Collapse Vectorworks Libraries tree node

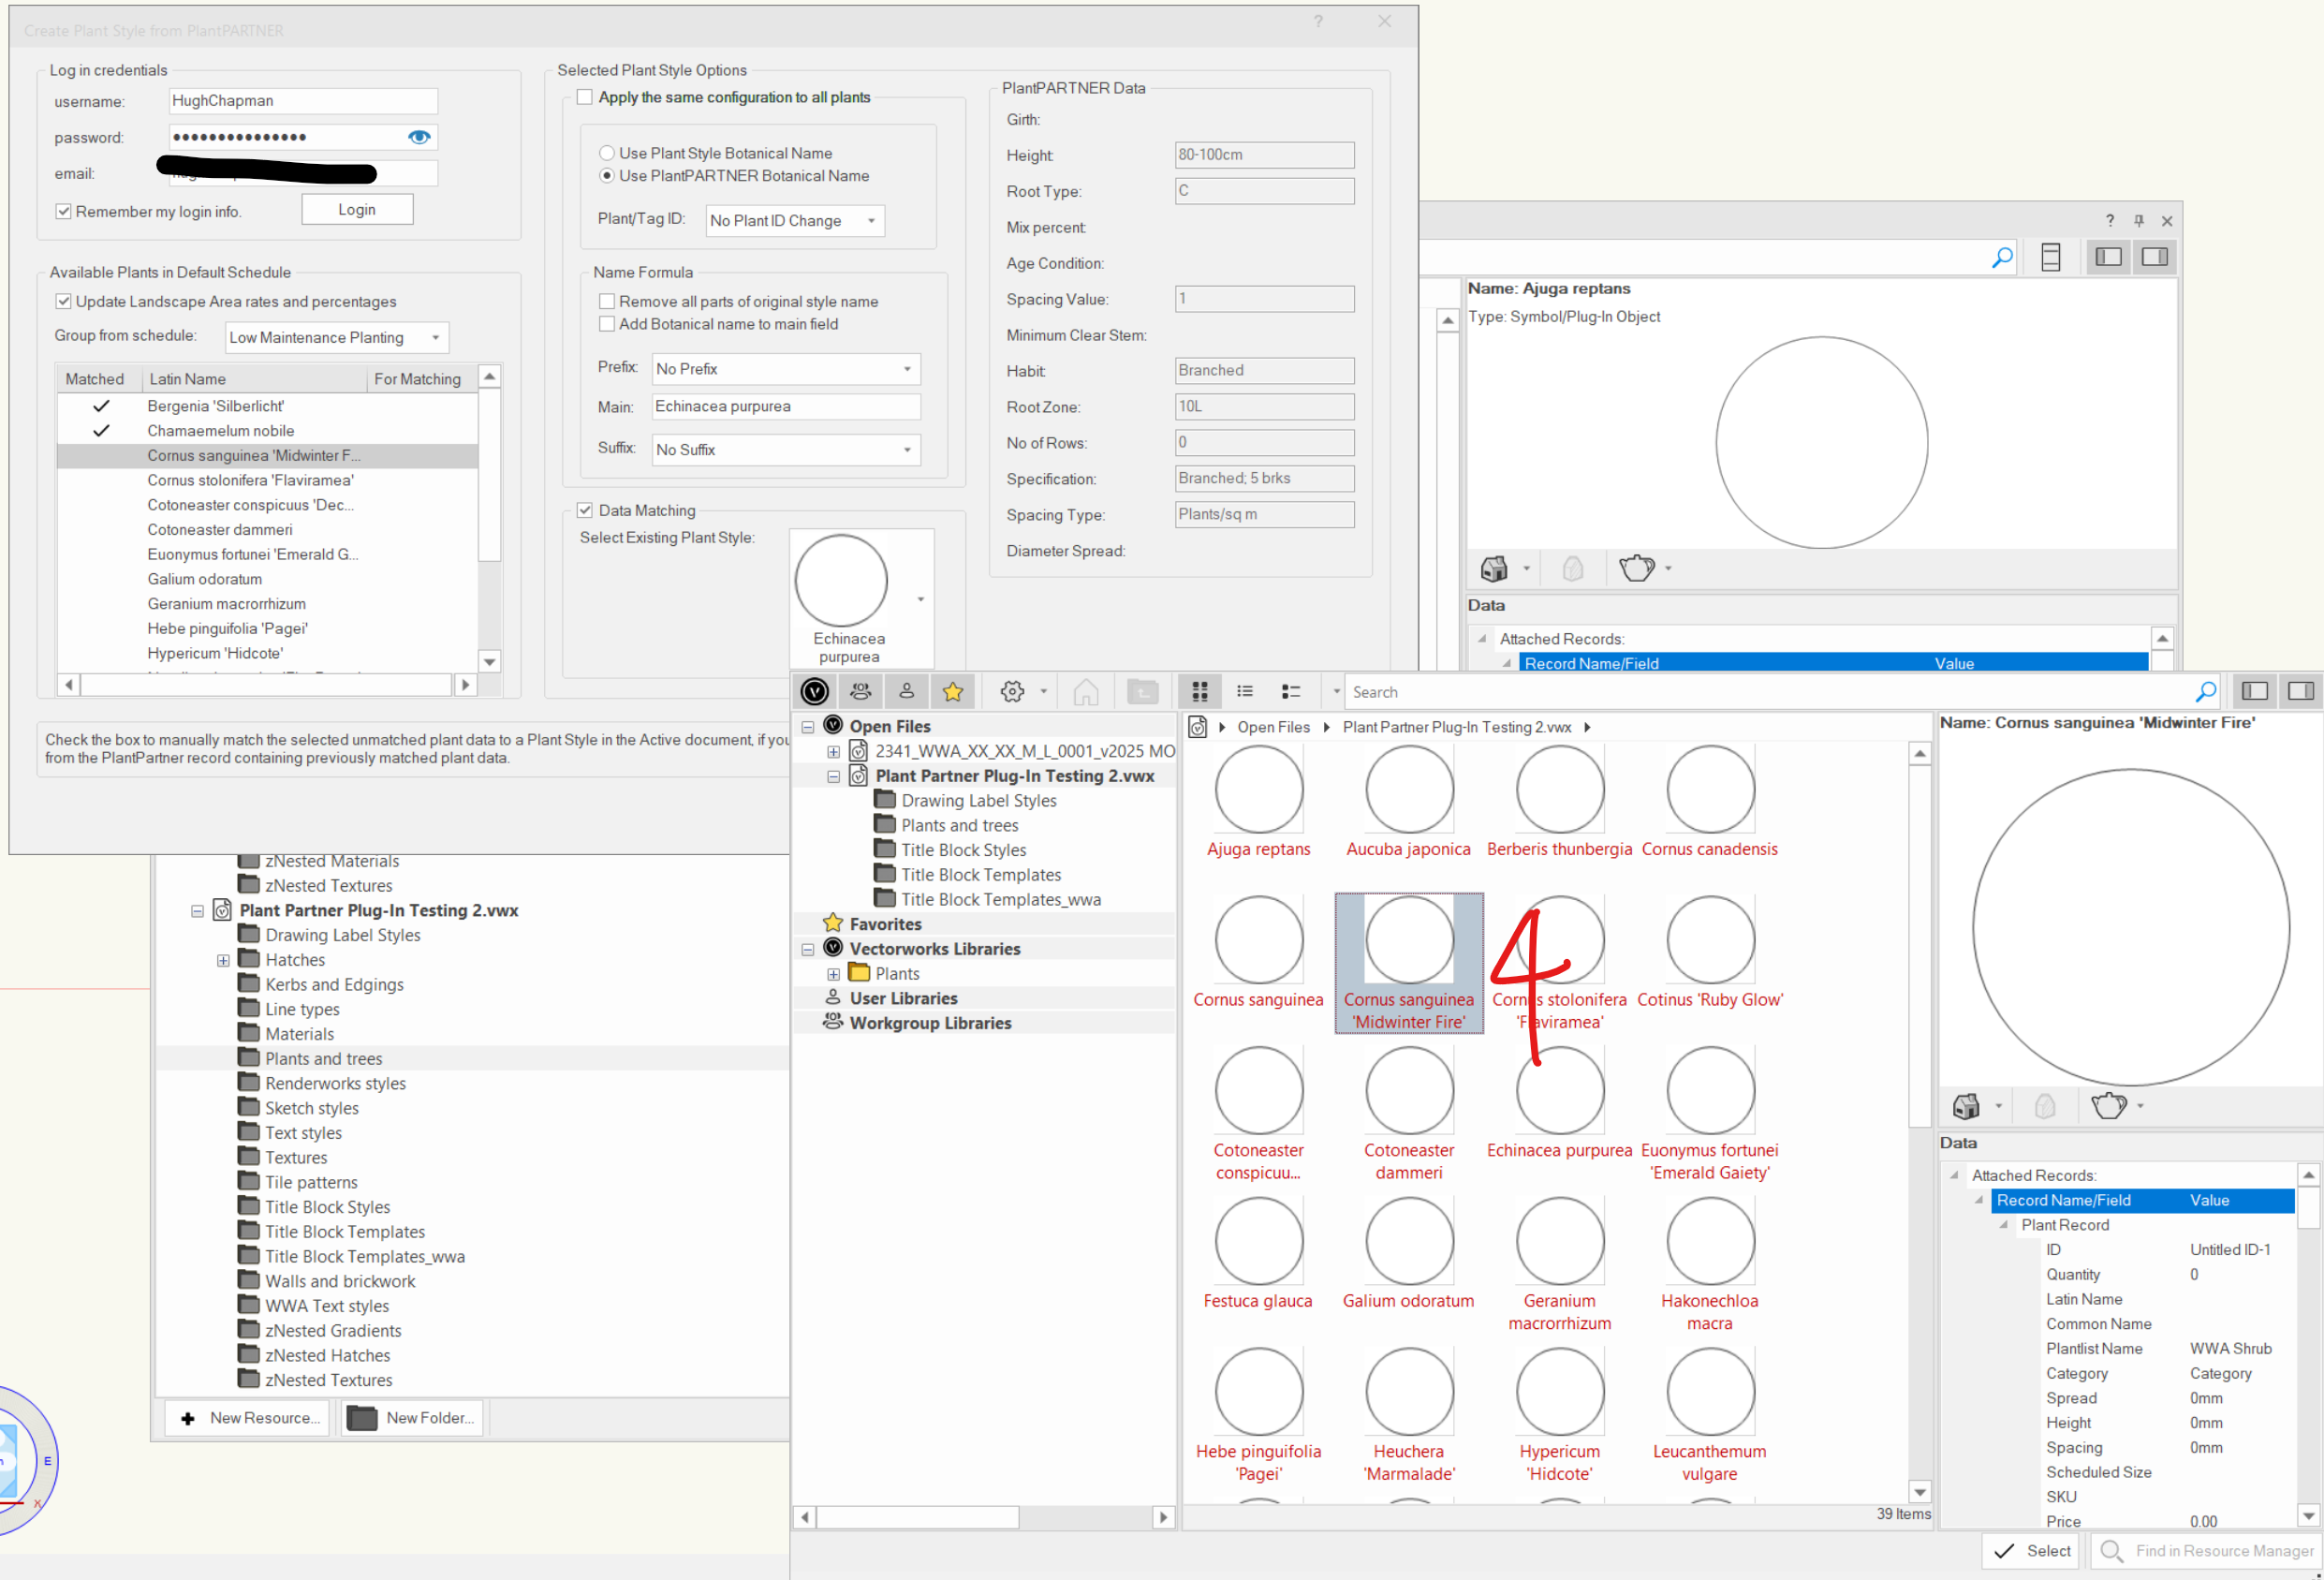point(808,949)
